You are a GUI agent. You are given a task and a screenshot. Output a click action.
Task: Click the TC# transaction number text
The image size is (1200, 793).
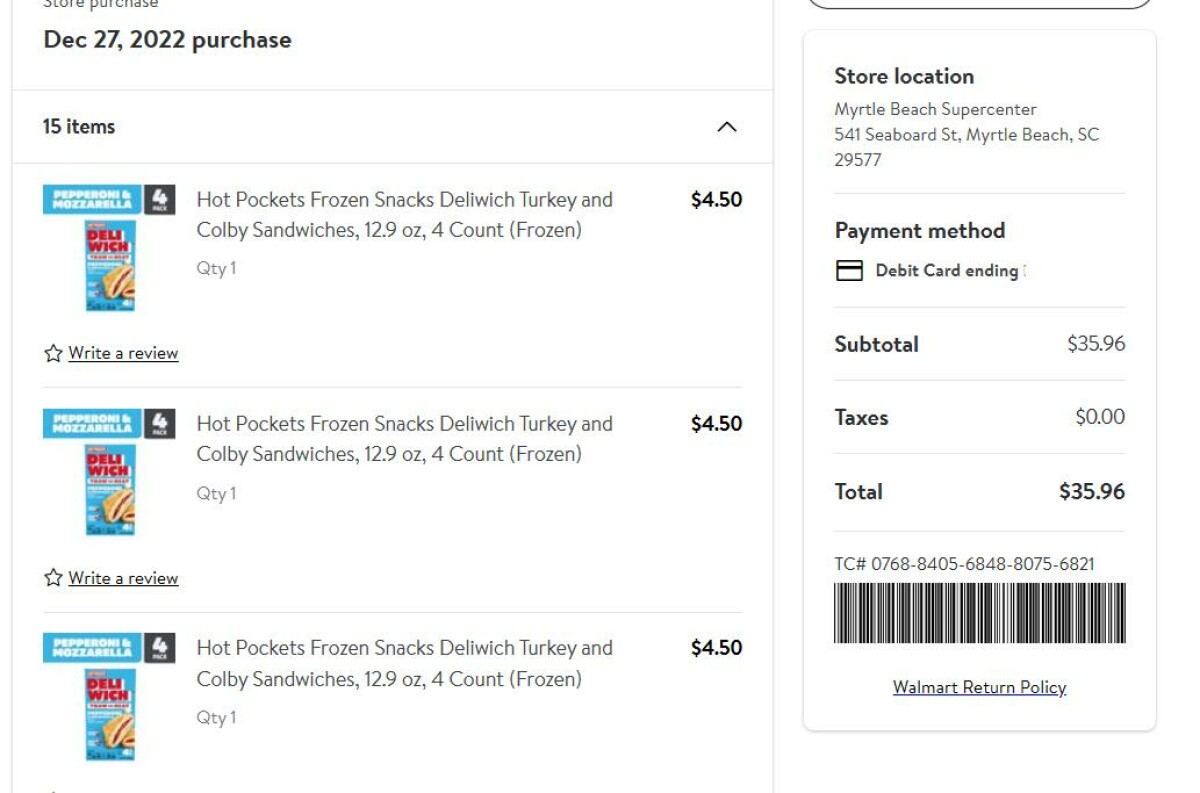pos(964,564)
